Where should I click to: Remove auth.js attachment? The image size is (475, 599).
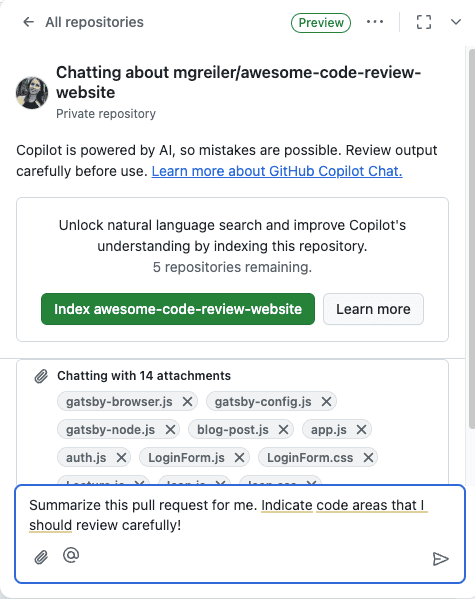pyautogui.click(x=121, y=458)
